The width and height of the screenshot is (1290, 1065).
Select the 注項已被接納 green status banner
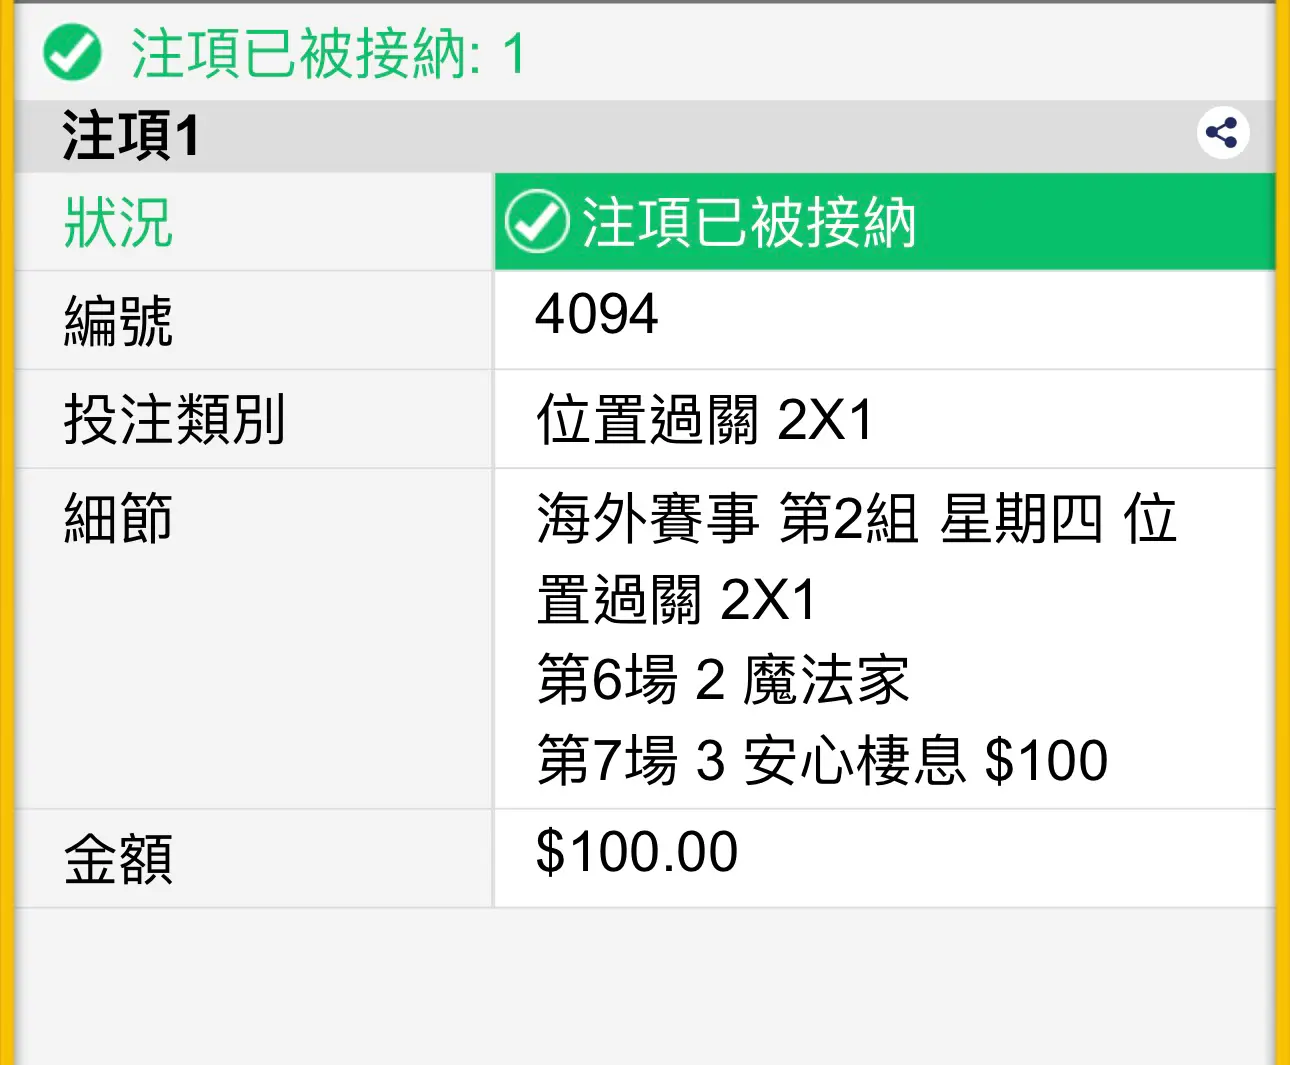(885, 221)
